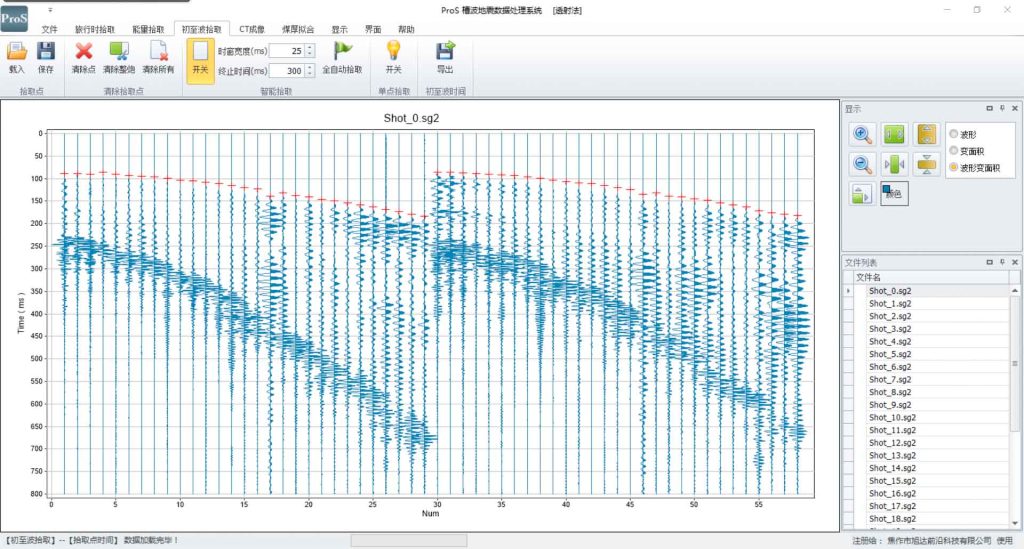Click the yellow vertical expand icon
This screenshot has width=1024, height=549.
coord(926,134)
